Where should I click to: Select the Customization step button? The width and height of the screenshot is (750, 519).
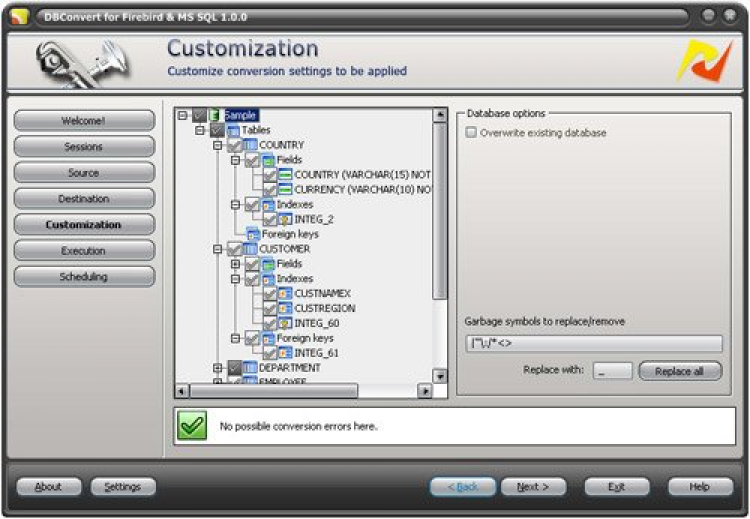coord(84,224)
